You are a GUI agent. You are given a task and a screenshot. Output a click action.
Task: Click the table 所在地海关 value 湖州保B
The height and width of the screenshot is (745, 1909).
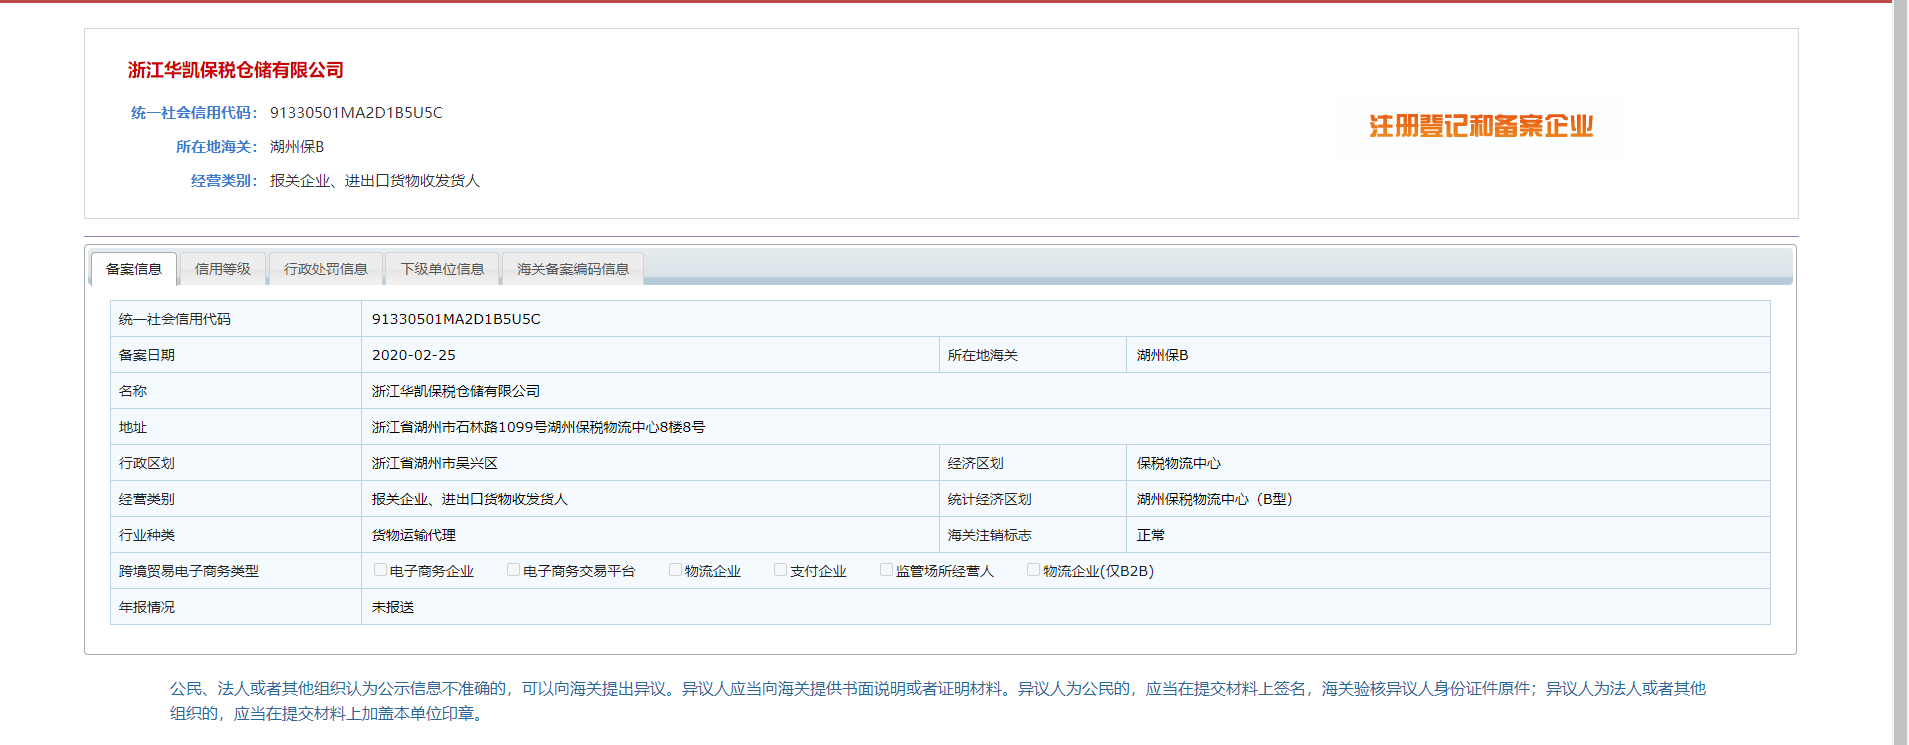pos(1163,355)
